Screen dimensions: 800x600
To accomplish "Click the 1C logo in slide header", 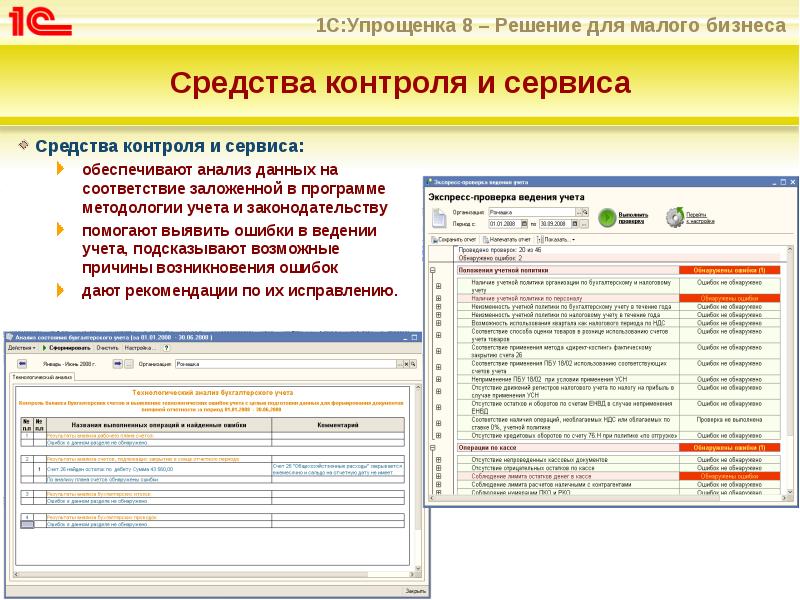I will pos(40,21).
